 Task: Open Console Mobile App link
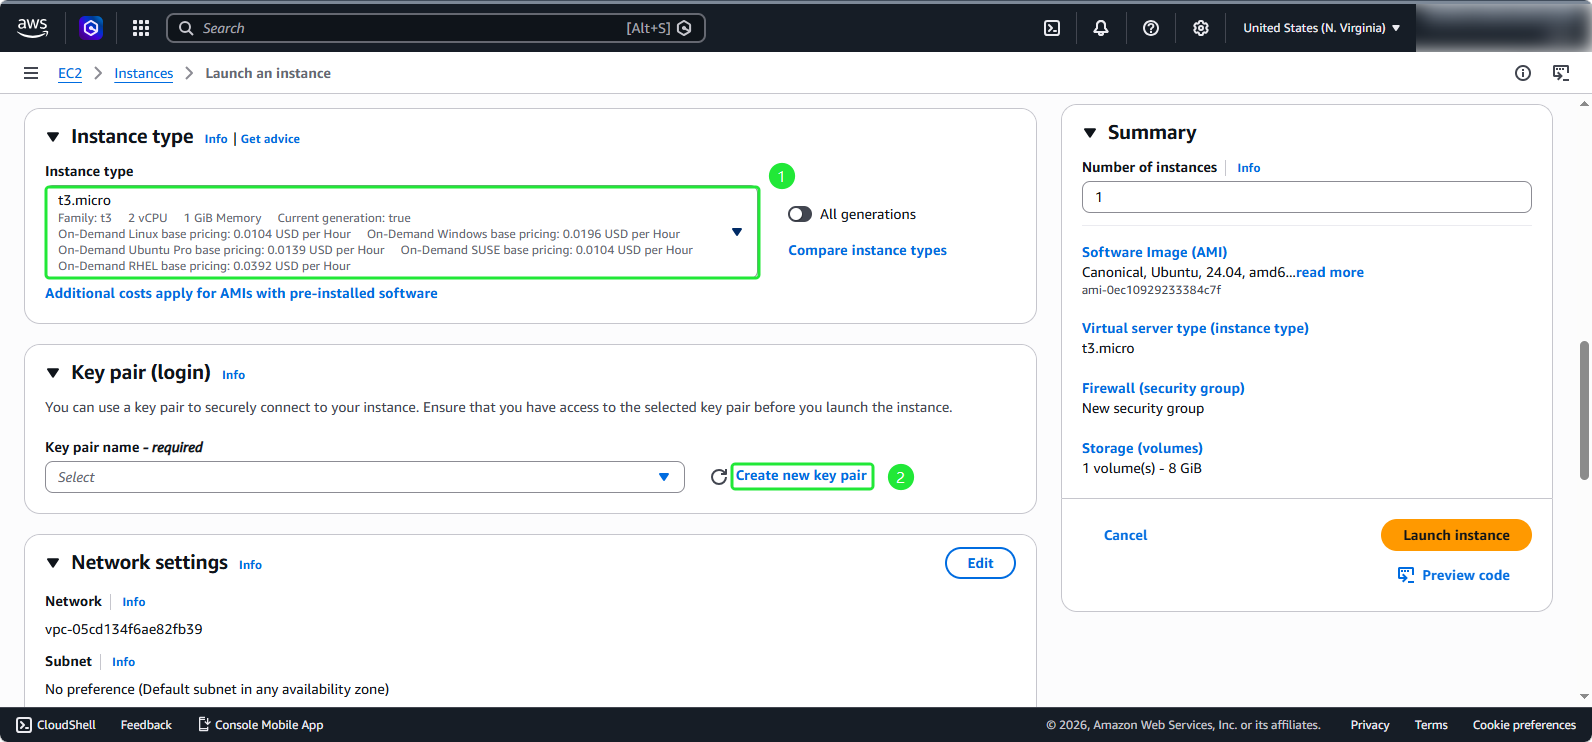point(260,725)
